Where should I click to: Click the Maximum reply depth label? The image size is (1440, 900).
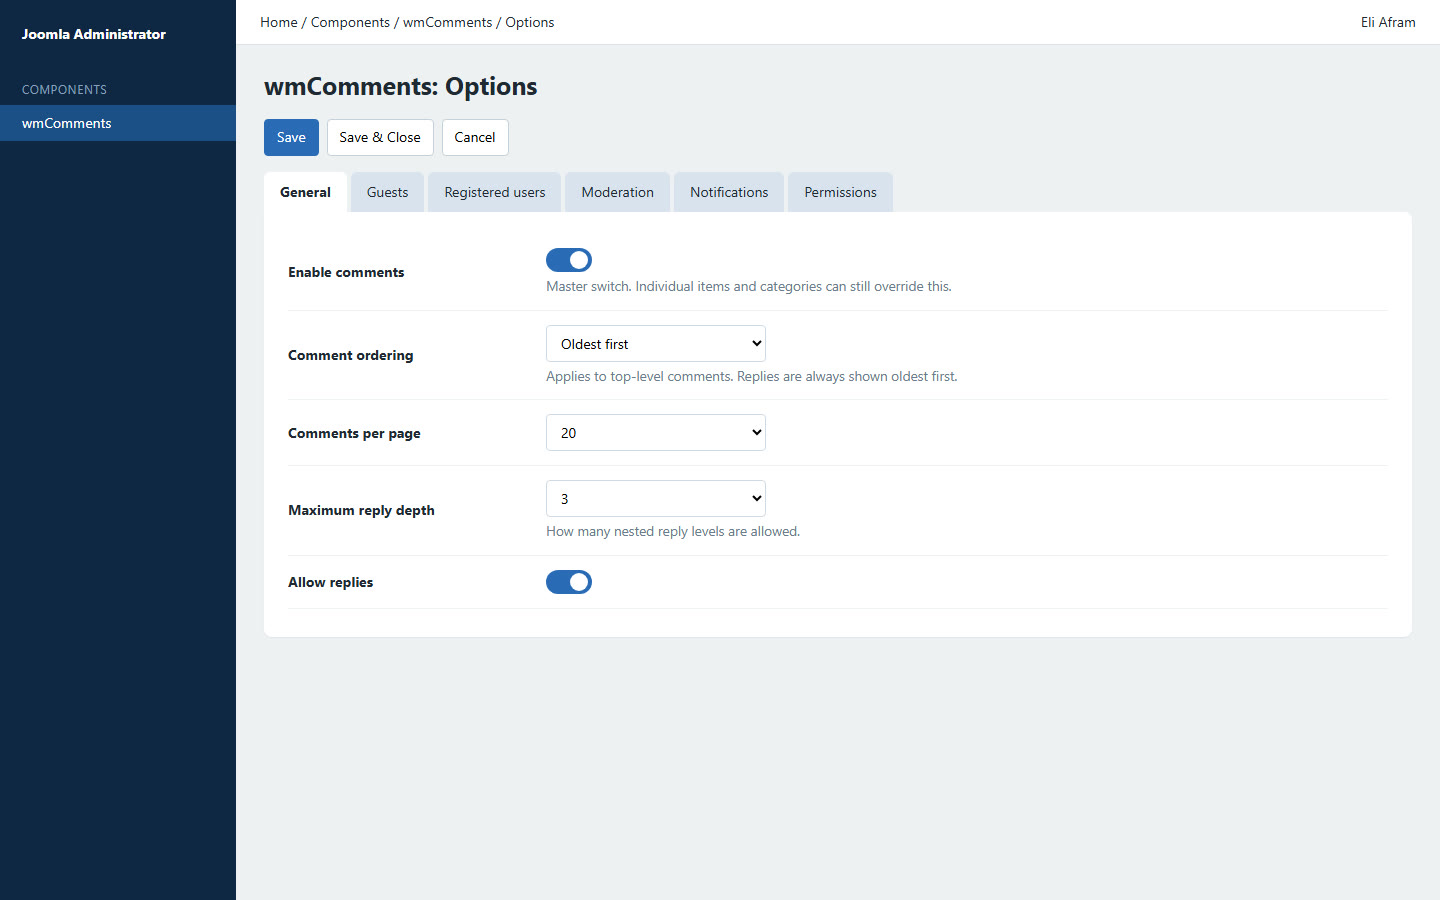(361, 510)
